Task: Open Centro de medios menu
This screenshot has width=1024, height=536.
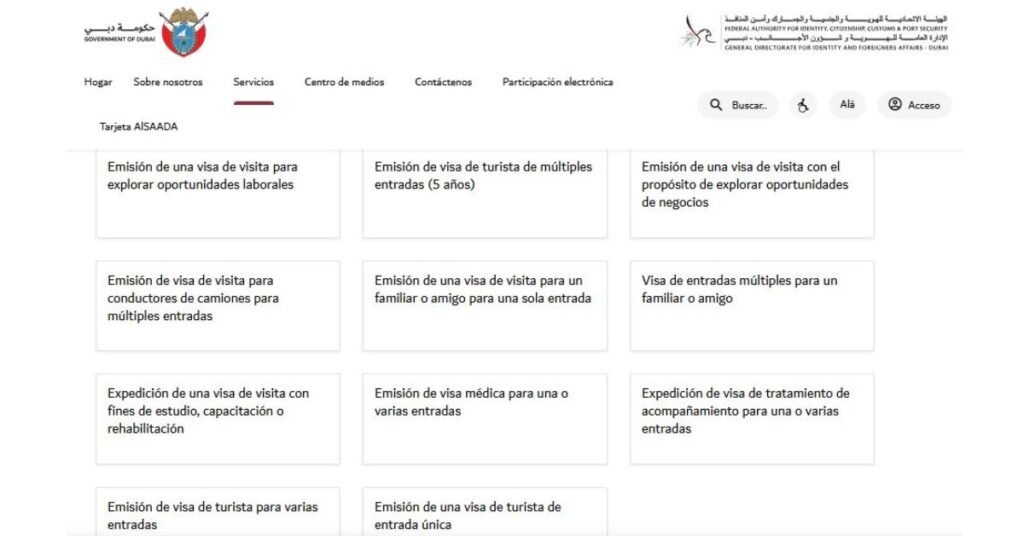Action: pos(344,82)
